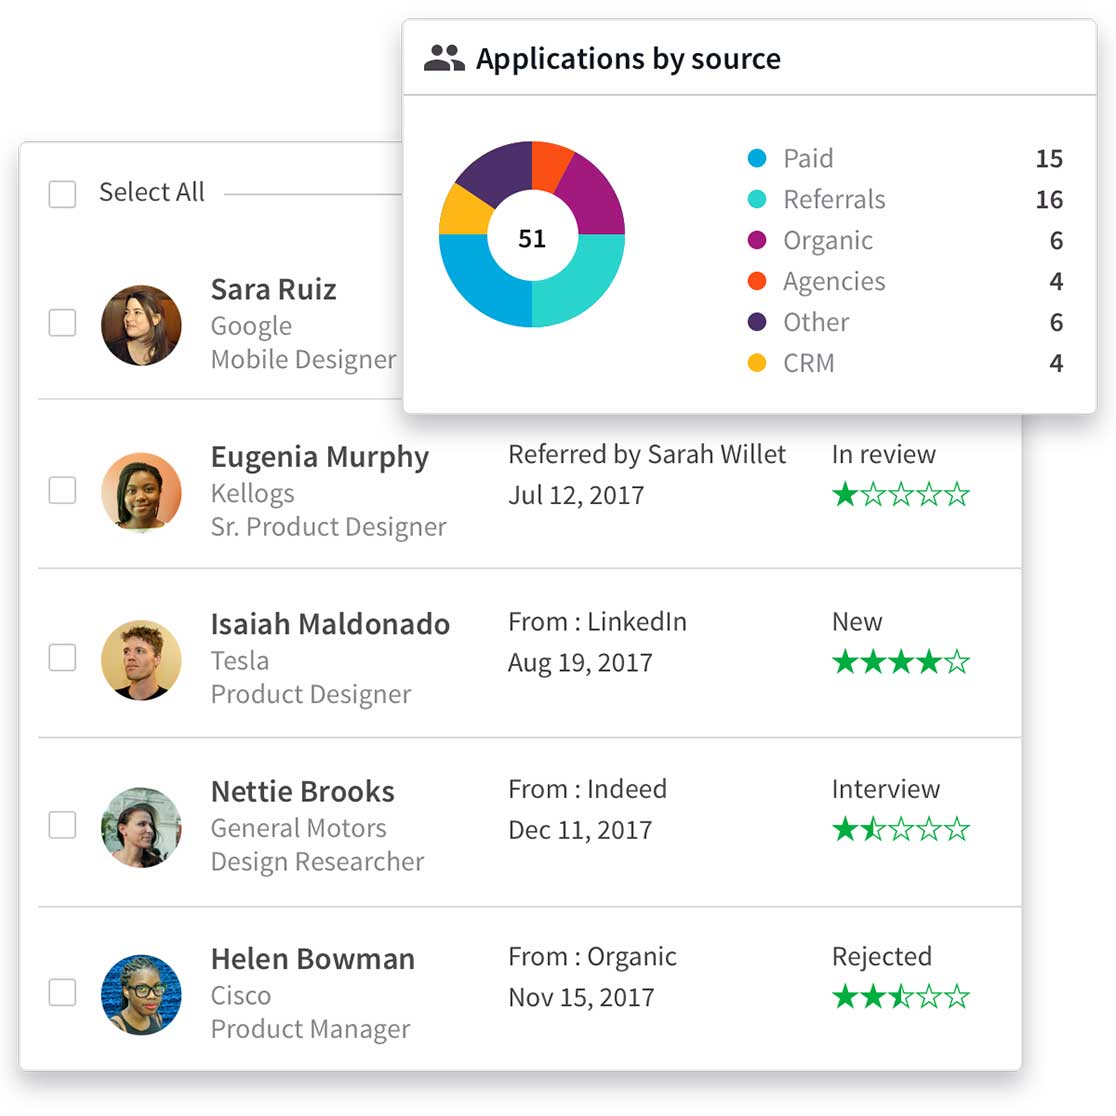1116x1116 pixels.
Task: Select the Referrals teal legend dot
Action: [757, 199]
